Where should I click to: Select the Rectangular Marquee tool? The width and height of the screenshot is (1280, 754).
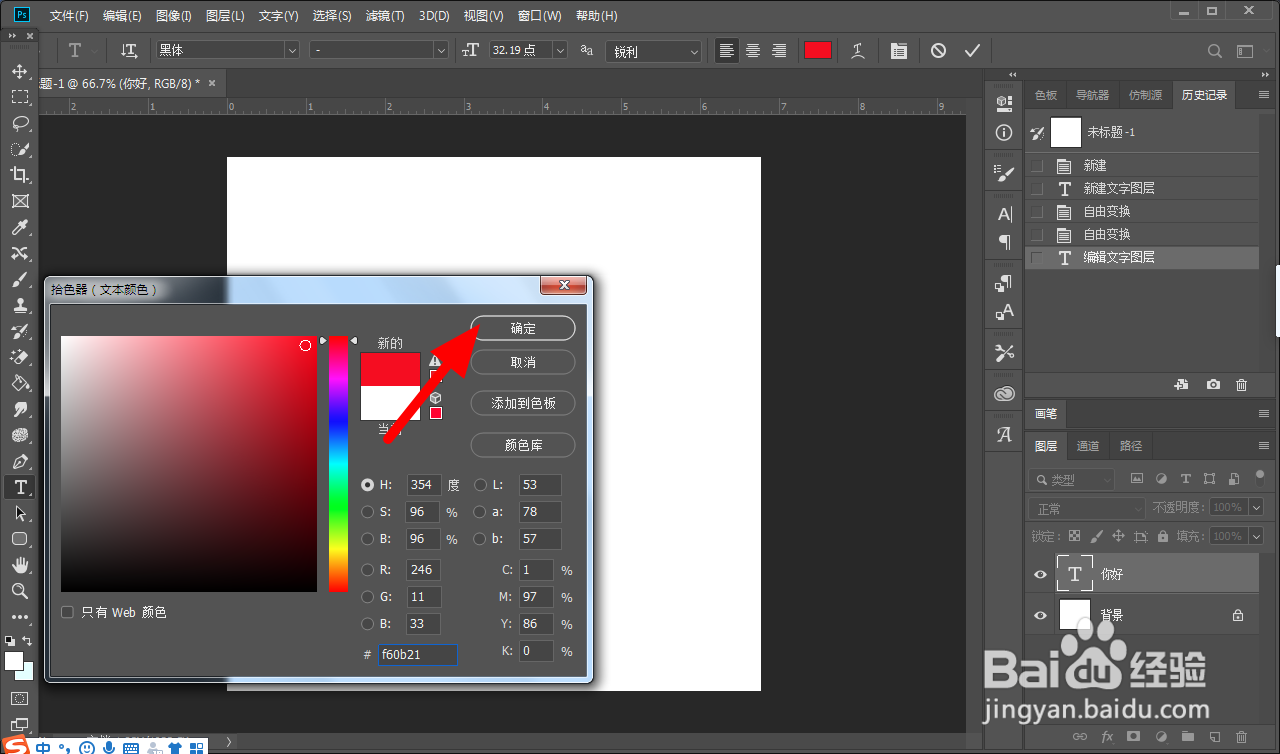(x=19, y=97)
